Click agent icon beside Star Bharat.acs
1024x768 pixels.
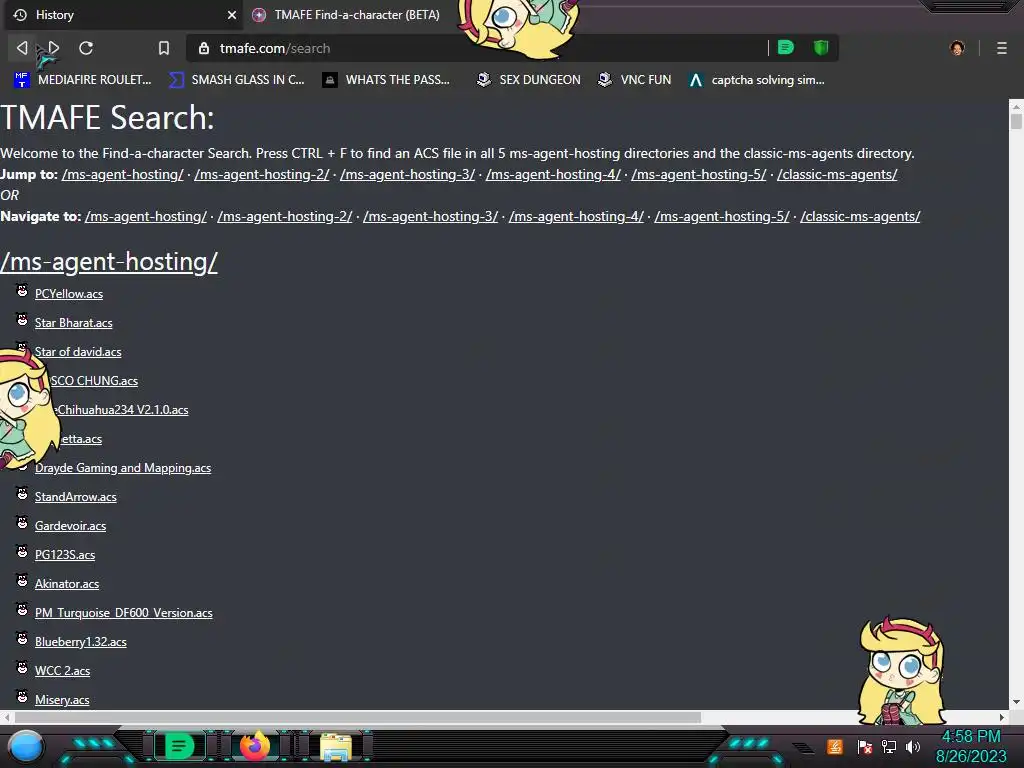tap(22, 319)
